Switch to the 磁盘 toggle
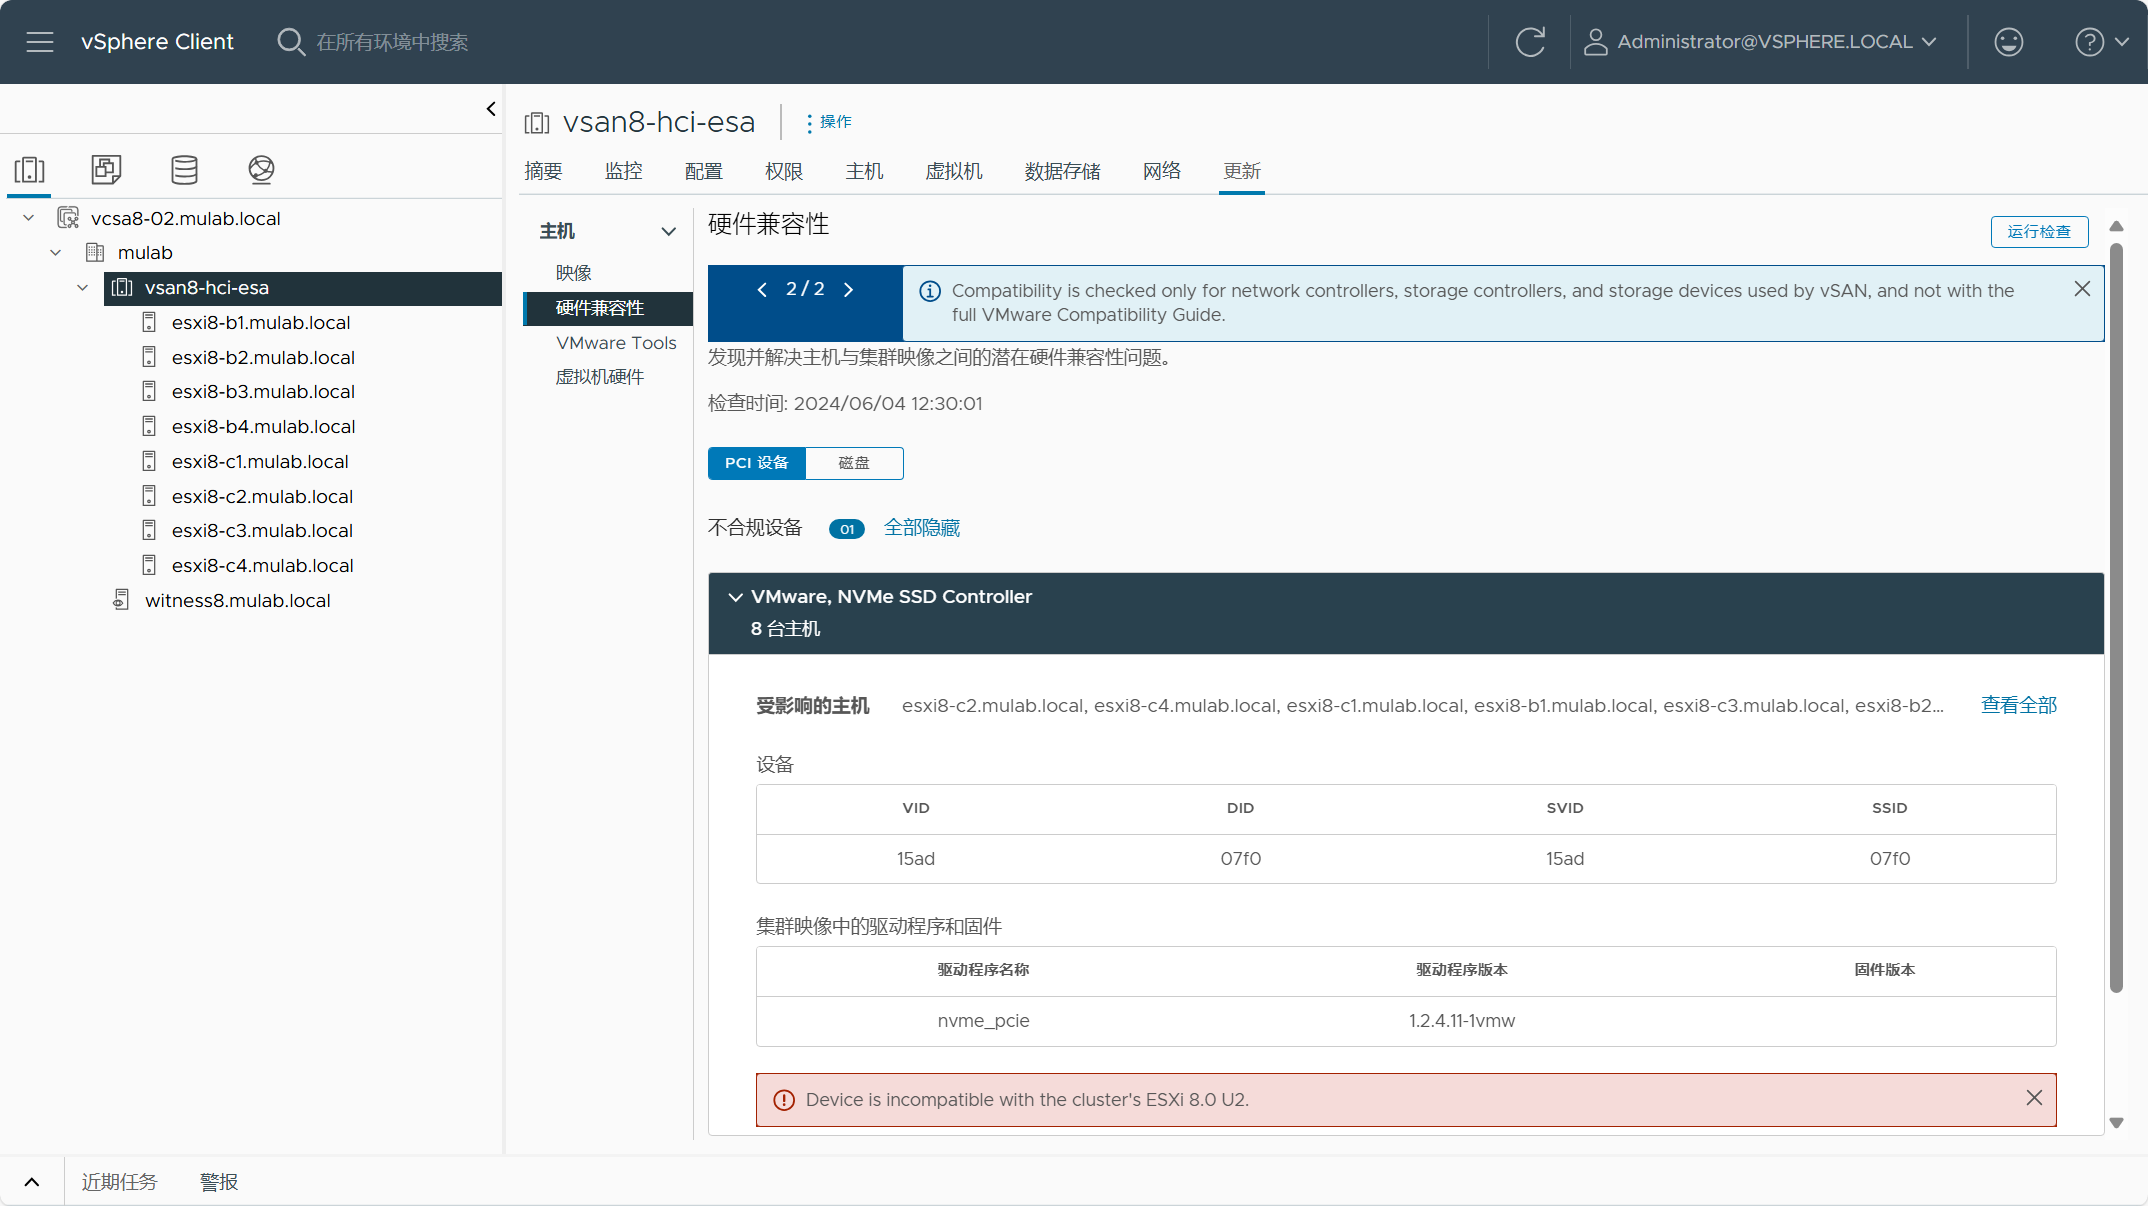The height and width of the screenshot is (1206, 2148). 854,463
